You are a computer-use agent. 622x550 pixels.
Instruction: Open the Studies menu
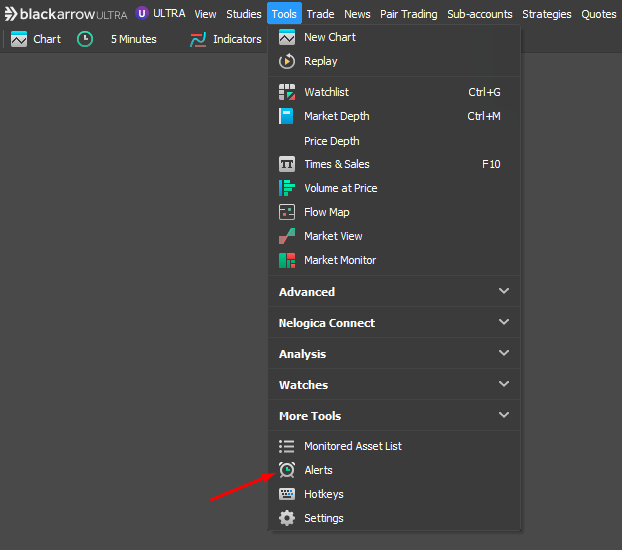(x=243, y=14)
